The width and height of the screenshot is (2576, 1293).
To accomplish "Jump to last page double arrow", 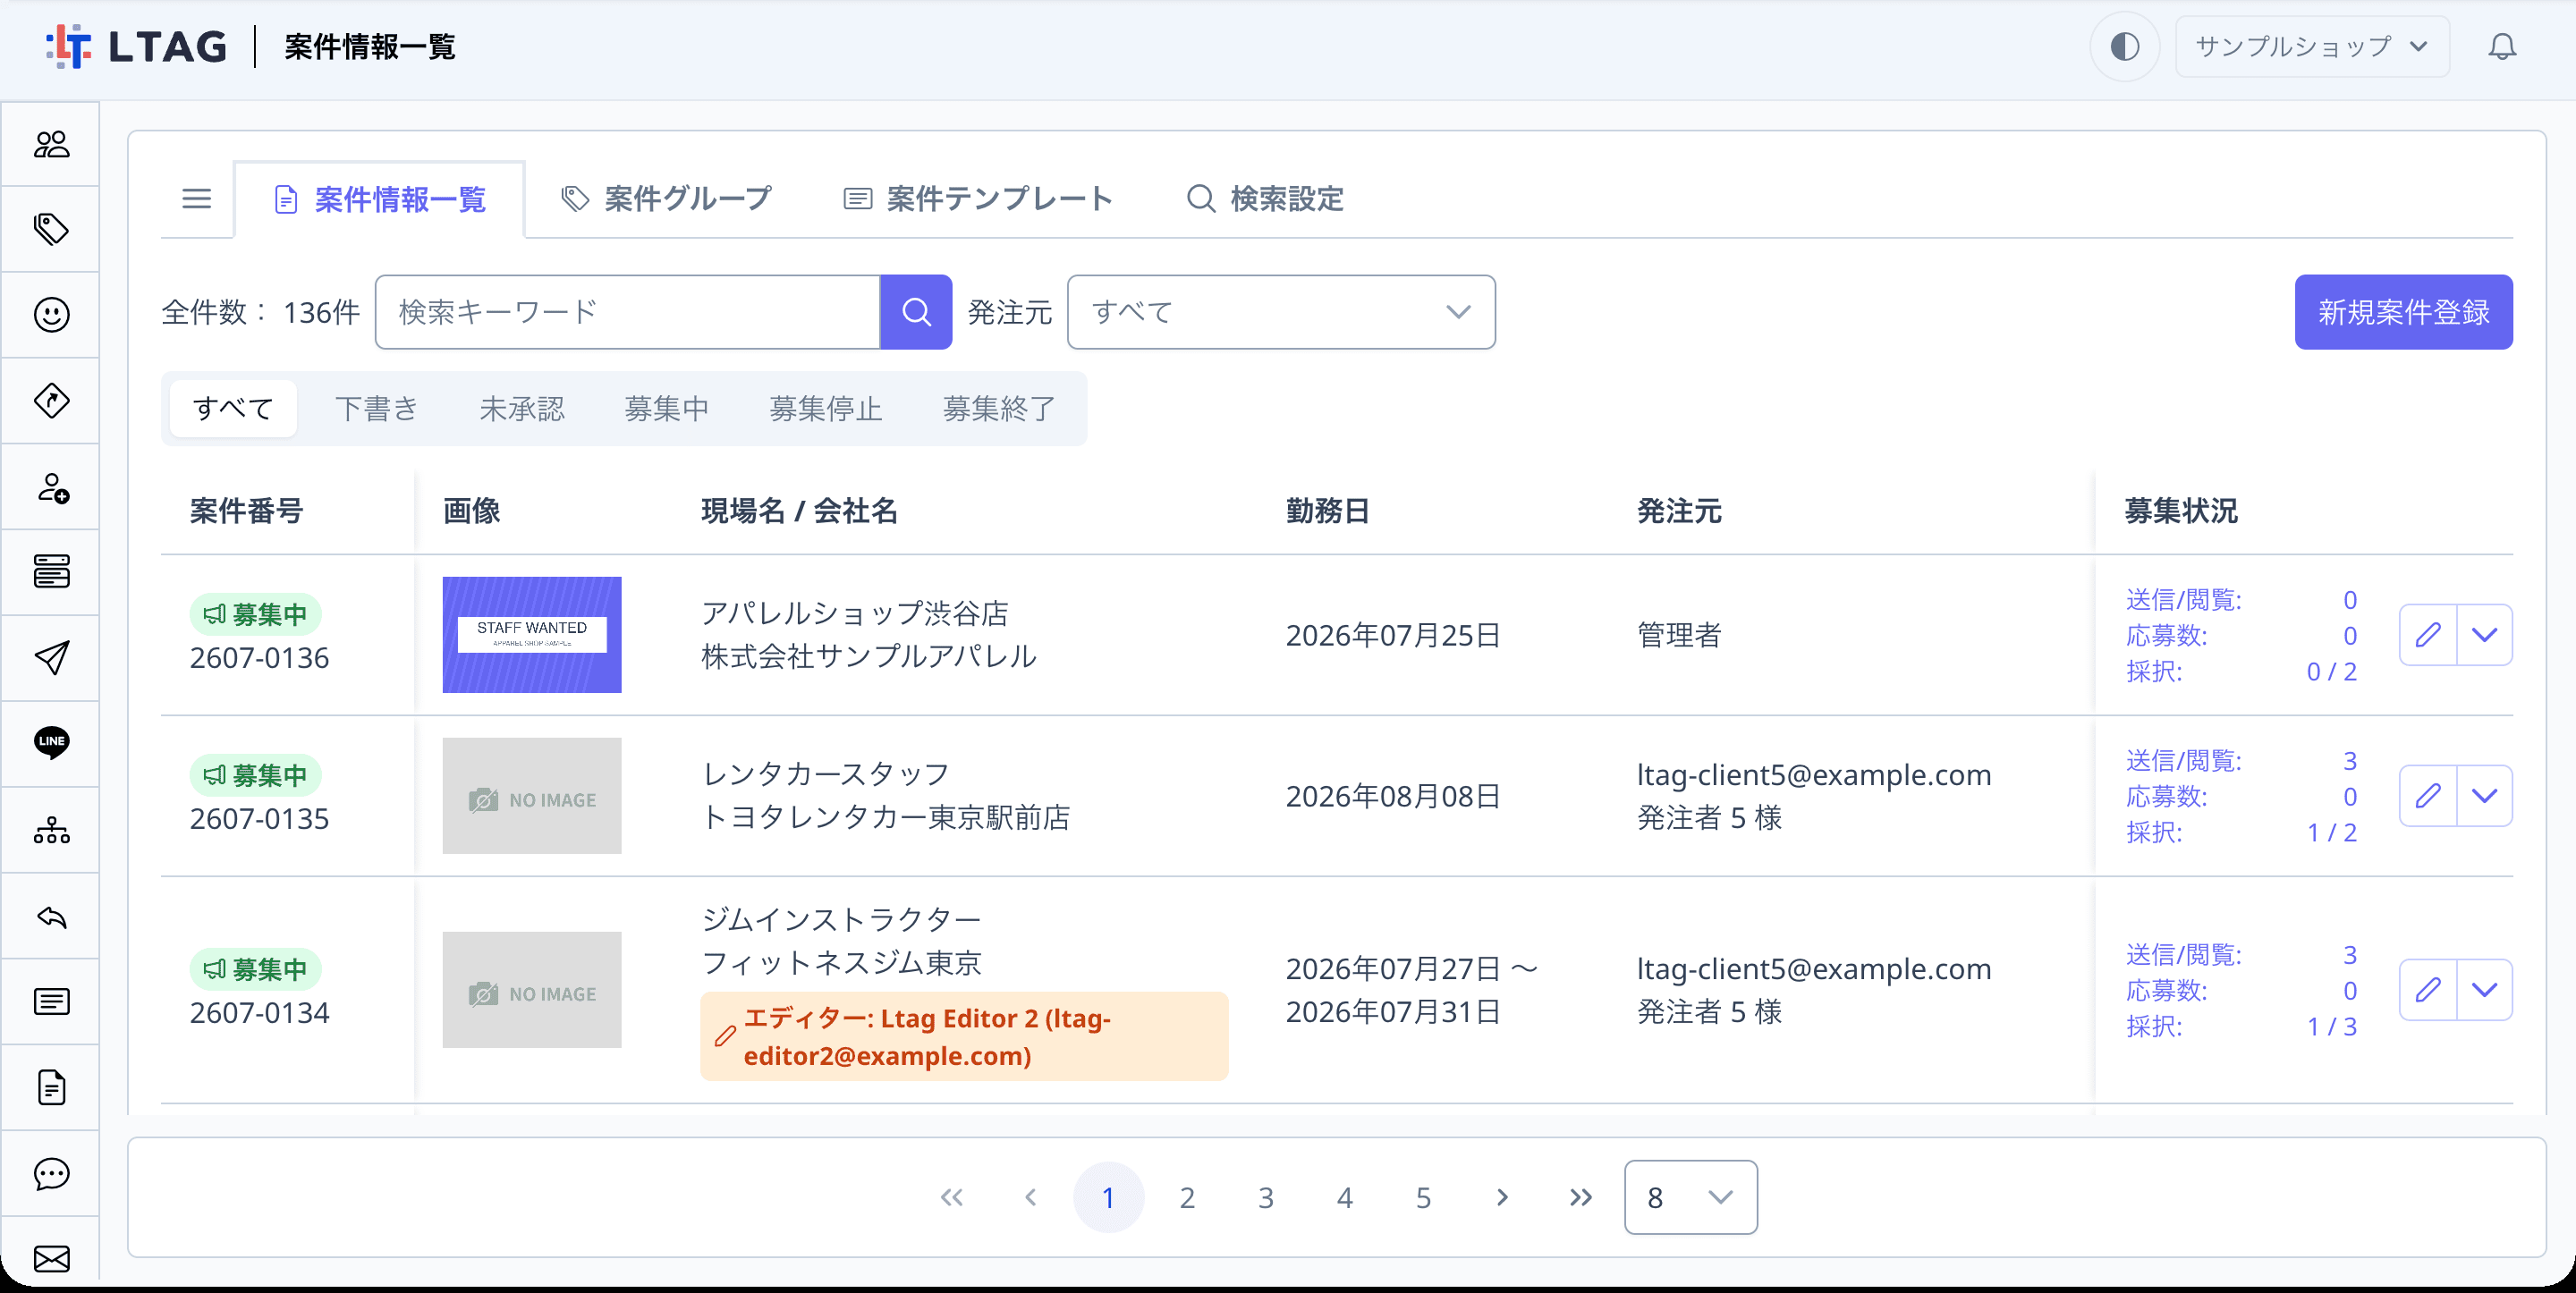I will click(1581, 1197).
